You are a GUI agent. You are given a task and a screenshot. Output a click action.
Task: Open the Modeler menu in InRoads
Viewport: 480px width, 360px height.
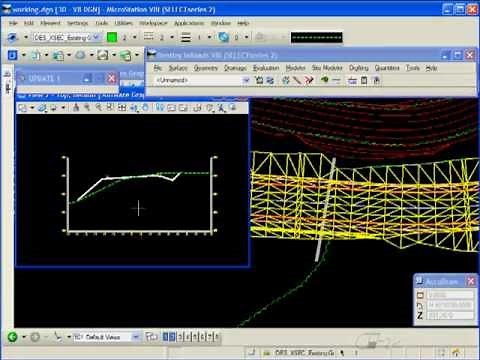coord(295,68)
